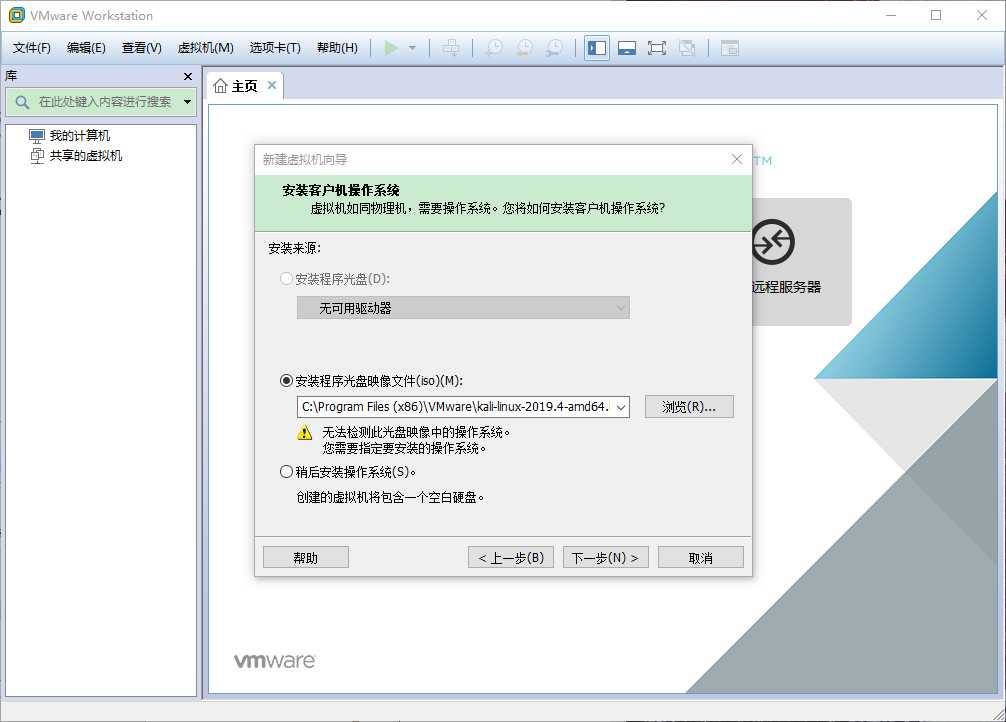Click the Home tab house icon
The width and height of the screenshot is (1006, 722).
point(220,86)
